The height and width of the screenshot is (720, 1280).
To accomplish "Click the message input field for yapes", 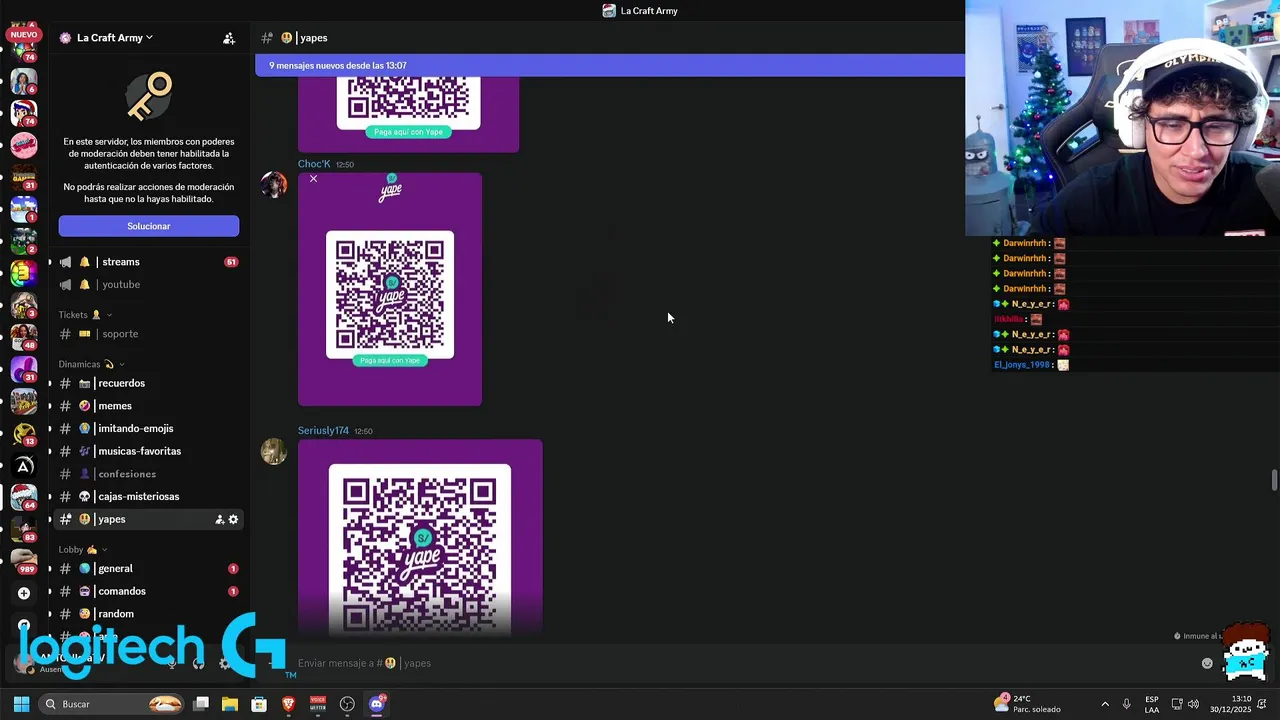I will (x=740, y=663).
